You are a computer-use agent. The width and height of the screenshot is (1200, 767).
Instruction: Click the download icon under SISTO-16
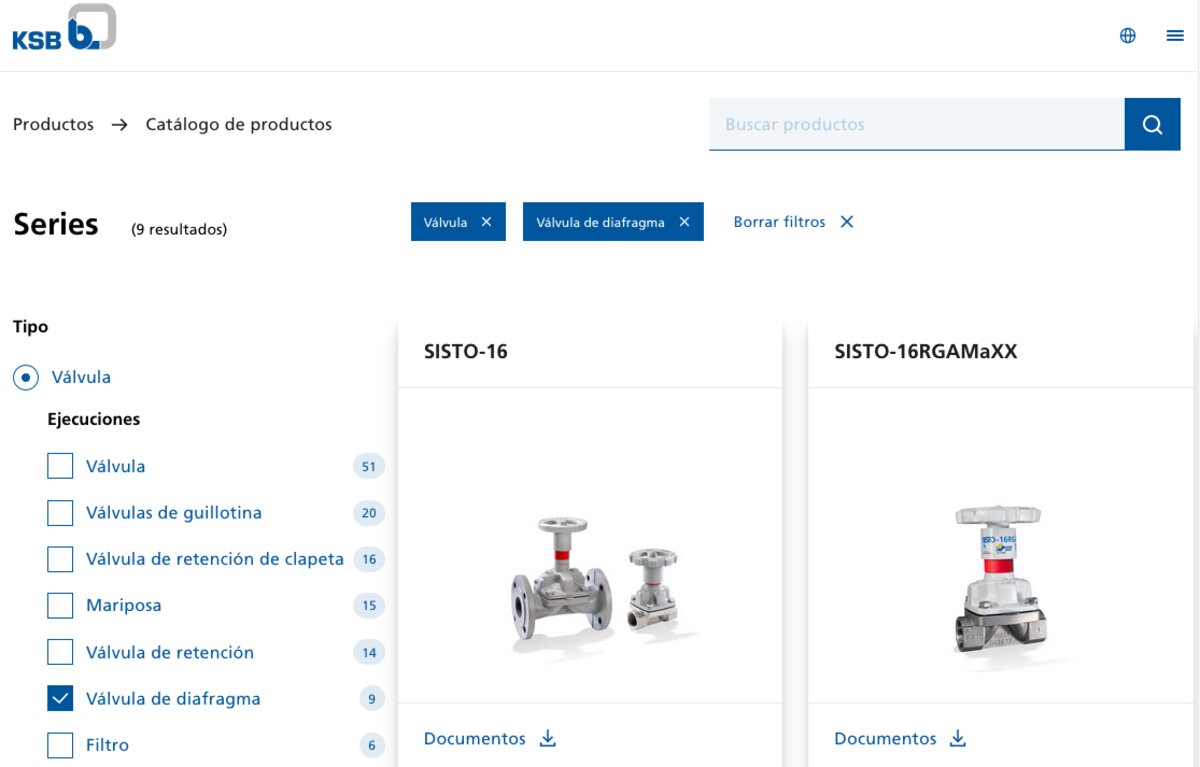coord(547,738)
